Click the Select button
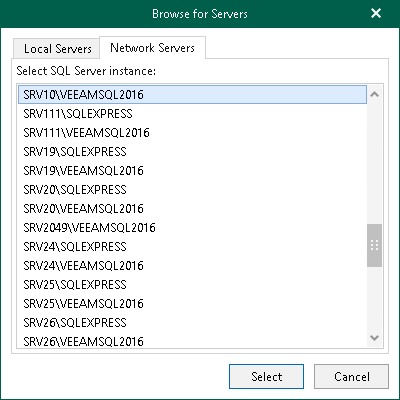This screenshot has width=400, height=400. pyautogui.click(x=266, y=376)
